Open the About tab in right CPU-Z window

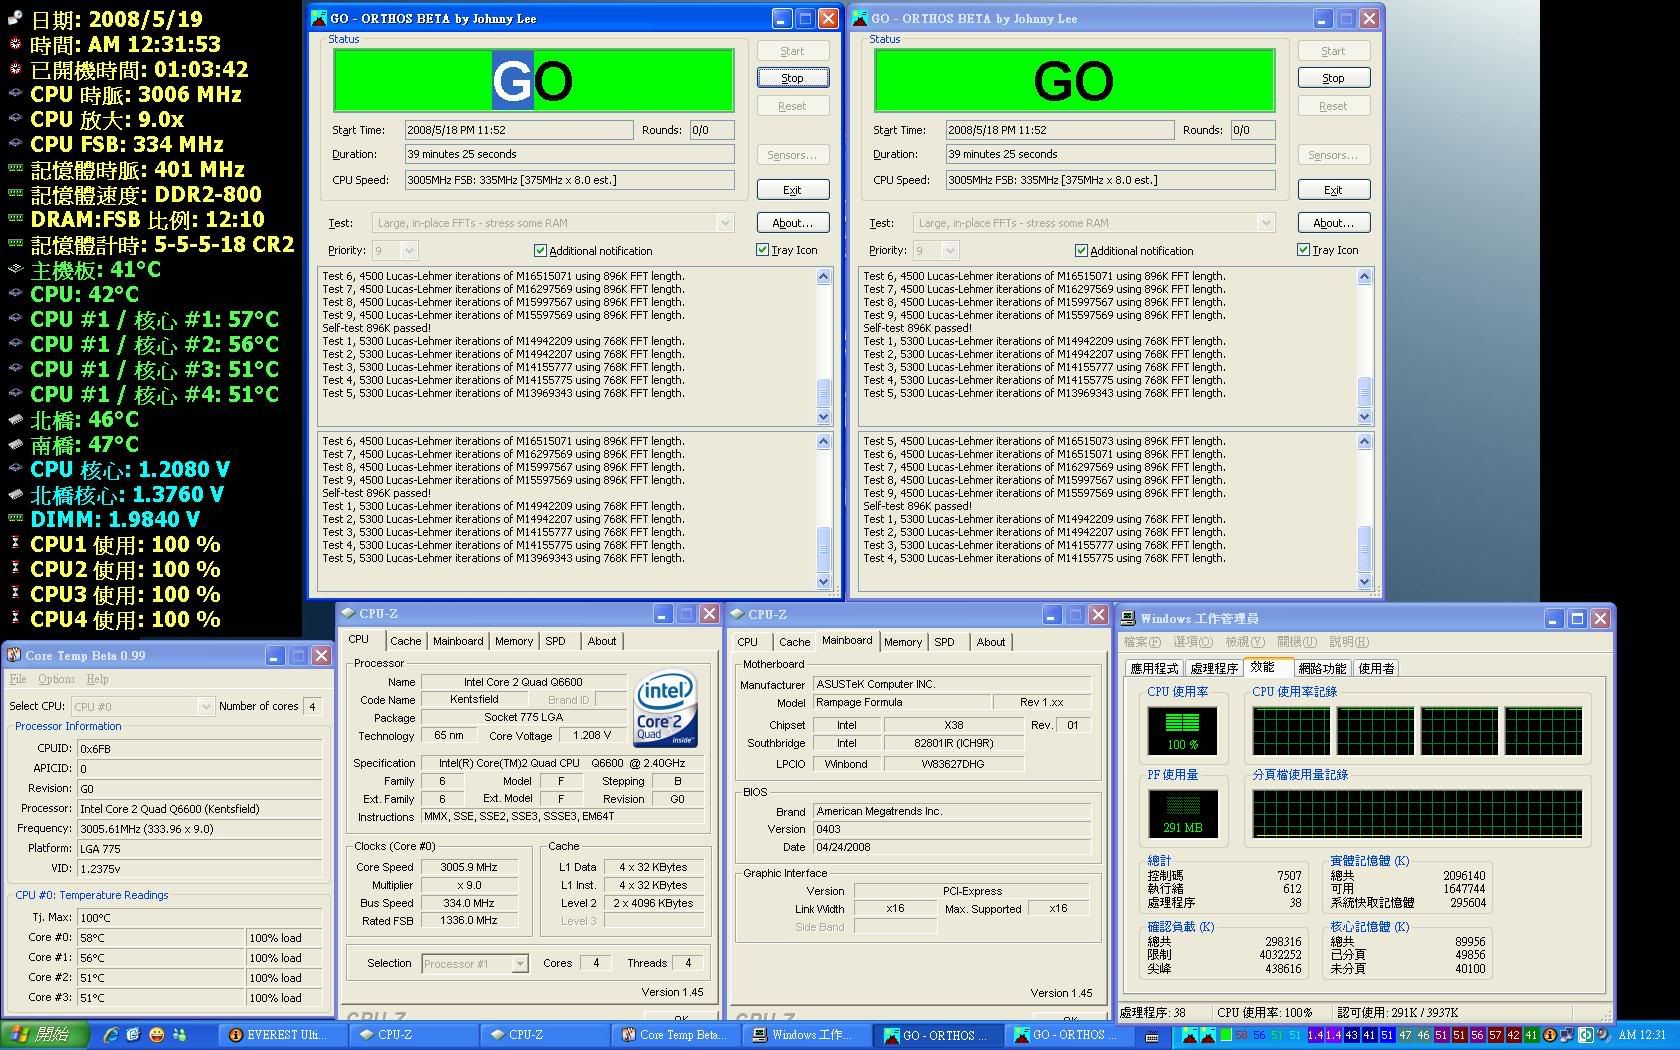tap(991, 642)
